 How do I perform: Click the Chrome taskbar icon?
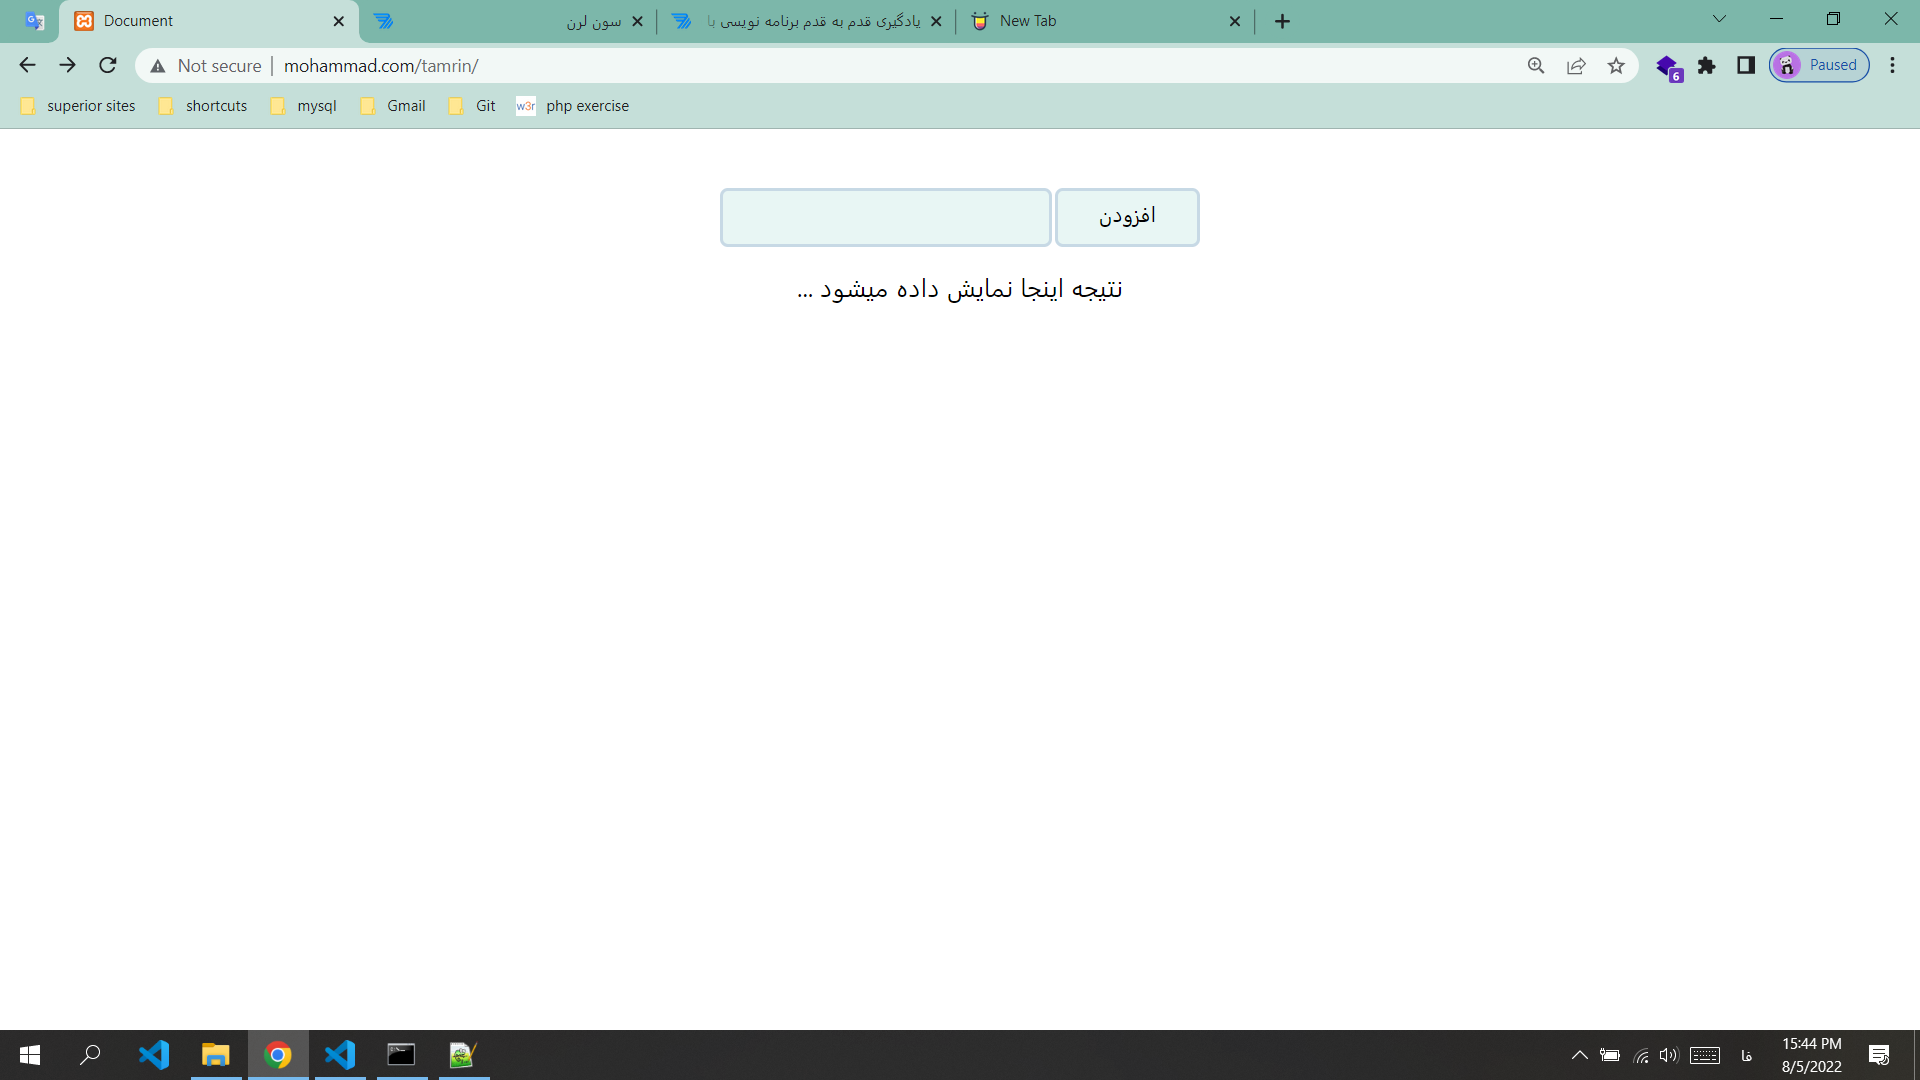278,1055
